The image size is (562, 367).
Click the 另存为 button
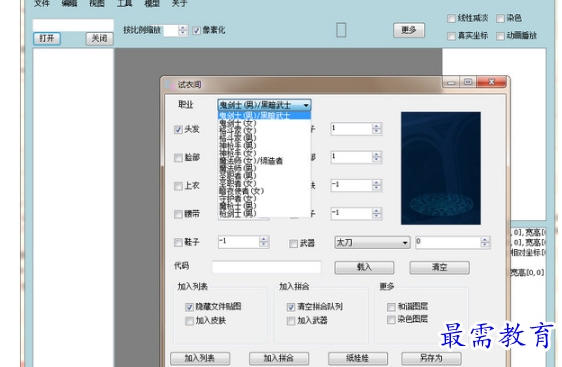click(x=431, y=358)
